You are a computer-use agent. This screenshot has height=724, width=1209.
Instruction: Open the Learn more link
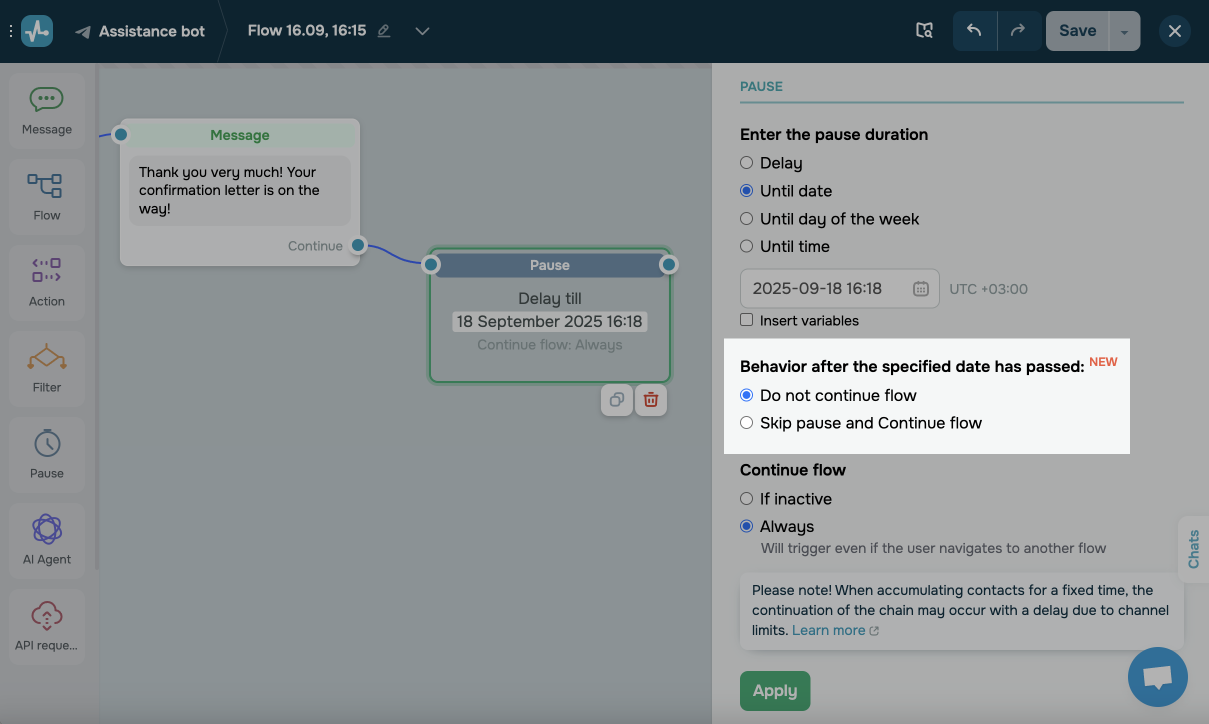click(829, 630)
